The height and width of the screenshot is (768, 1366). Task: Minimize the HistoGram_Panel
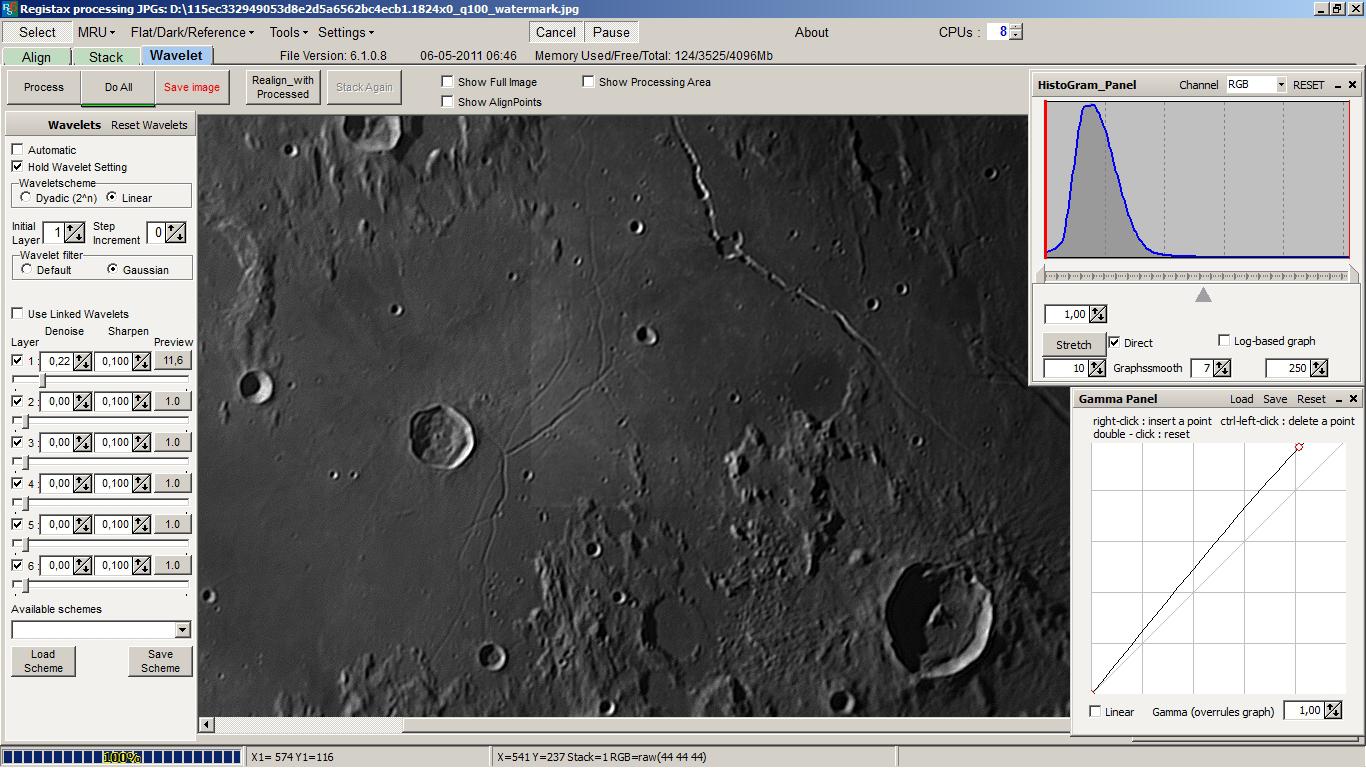[x=1338, y=86]
